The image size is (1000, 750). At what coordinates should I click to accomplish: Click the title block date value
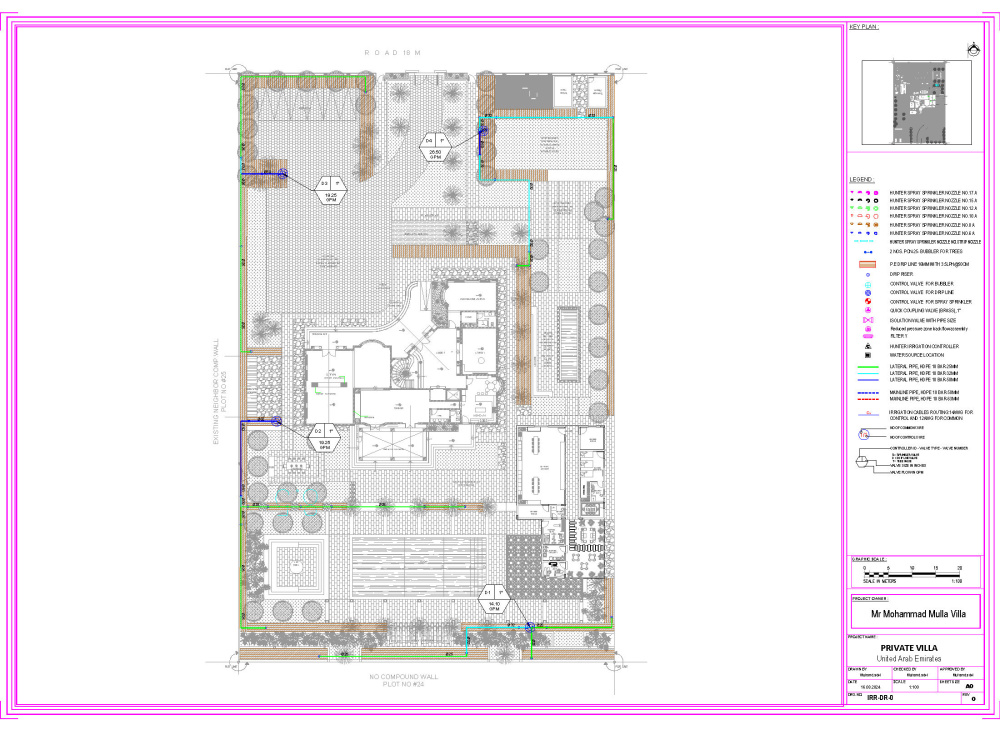tap(869, 688)
